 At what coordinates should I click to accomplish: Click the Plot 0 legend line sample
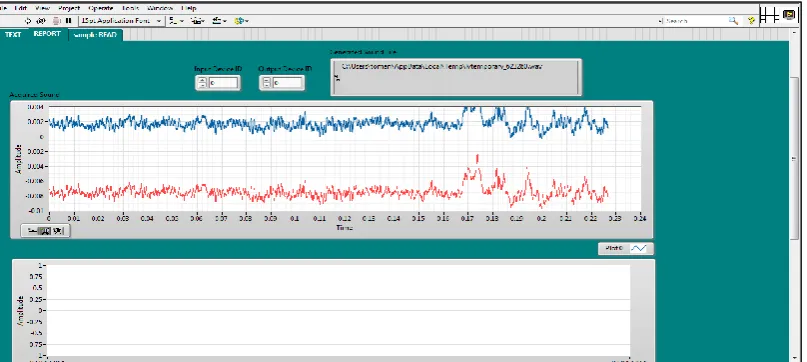(640, 249)
